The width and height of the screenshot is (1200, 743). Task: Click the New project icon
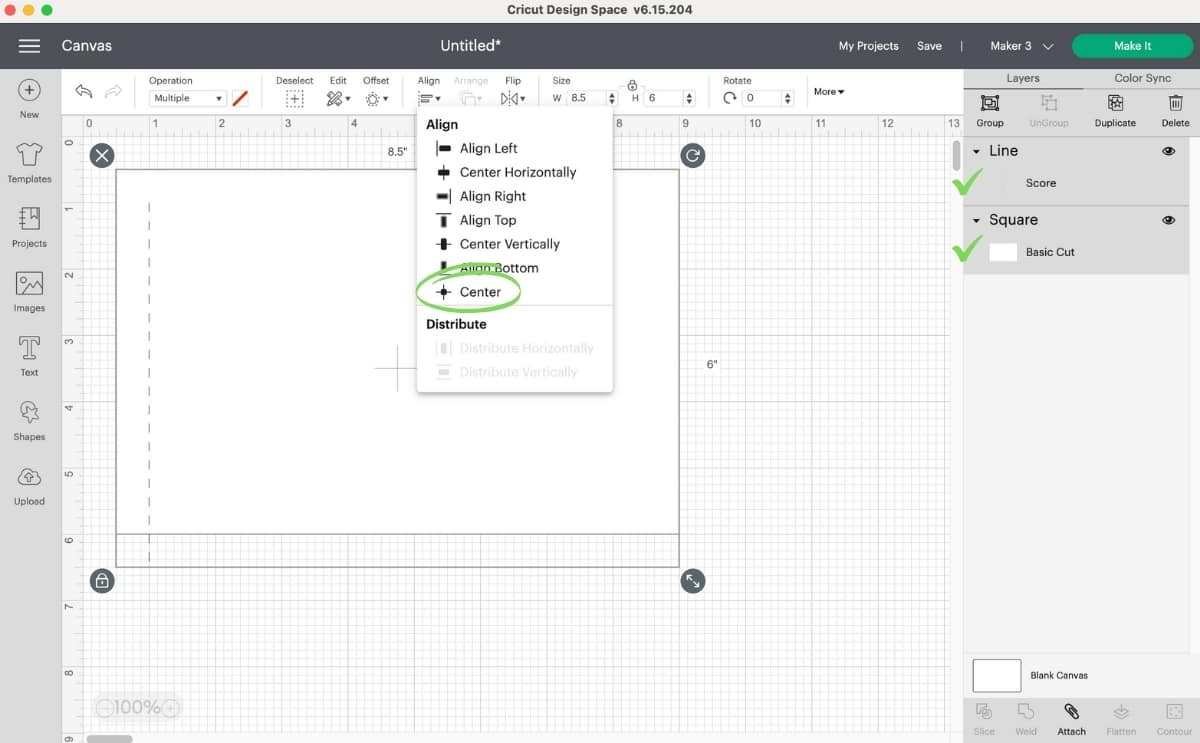pyautogui.click(x=29, y=90)
